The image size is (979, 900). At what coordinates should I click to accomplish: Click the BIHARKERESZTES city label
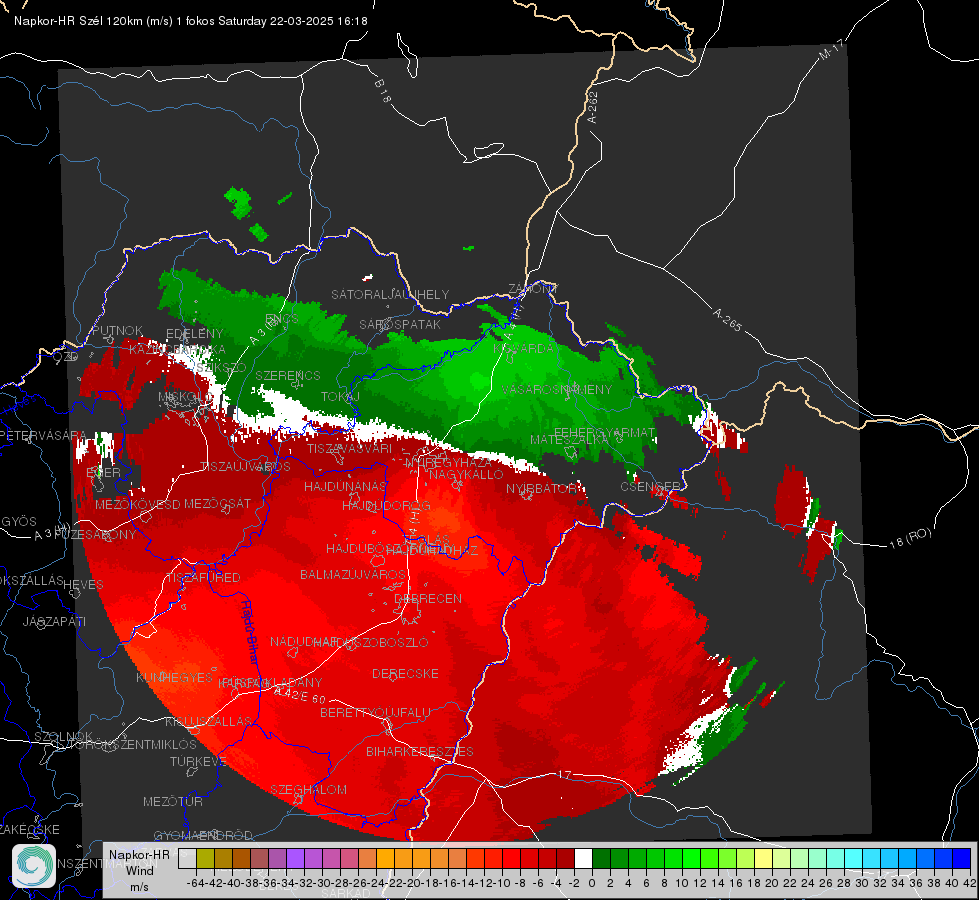(x=420, y=751)
